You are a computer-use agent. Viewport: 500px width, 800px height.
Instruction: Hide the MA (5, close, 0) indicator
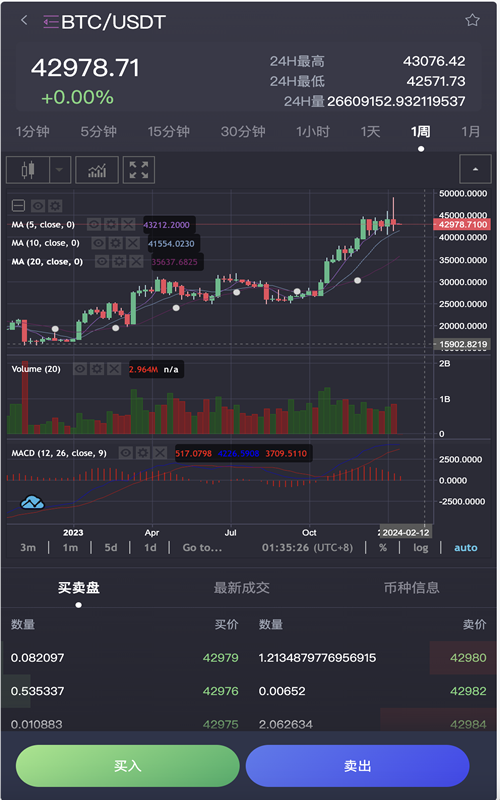[x=94, y=224]
